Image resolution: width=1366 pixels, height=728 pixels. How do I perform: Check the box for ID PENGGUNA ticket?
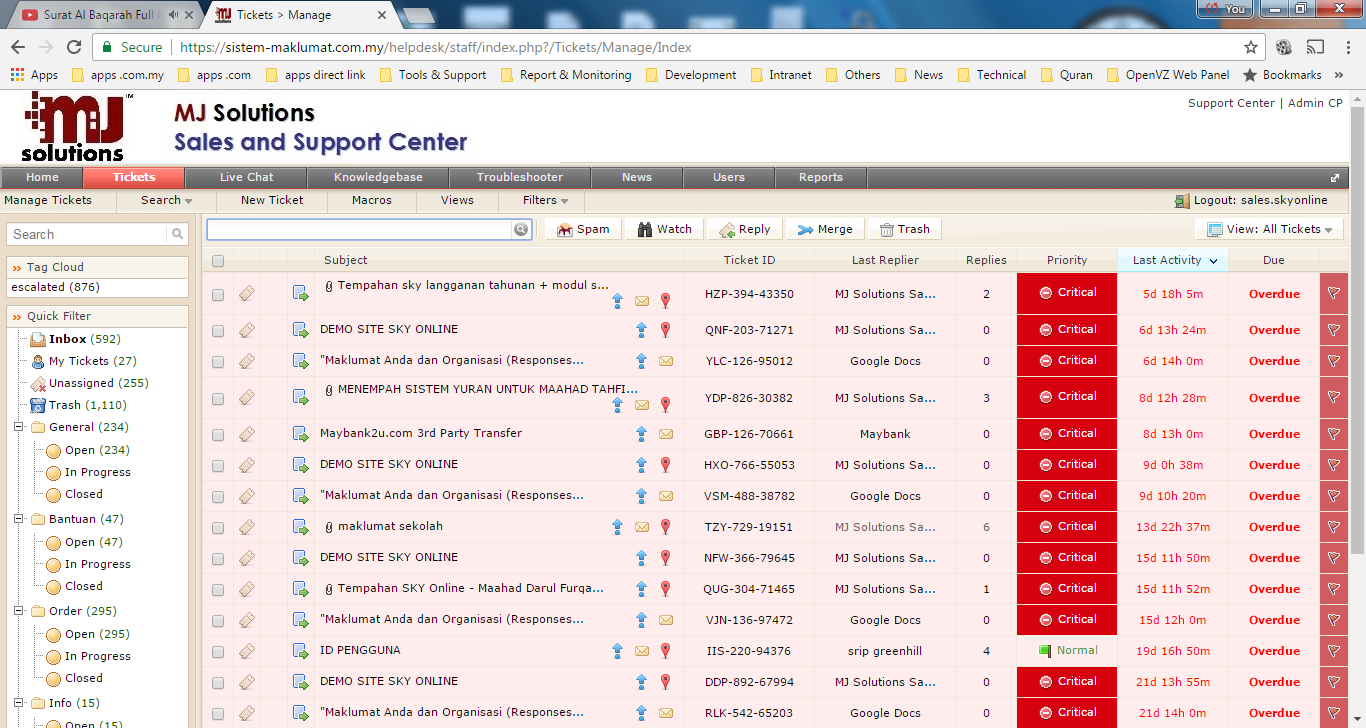[218, 652]
